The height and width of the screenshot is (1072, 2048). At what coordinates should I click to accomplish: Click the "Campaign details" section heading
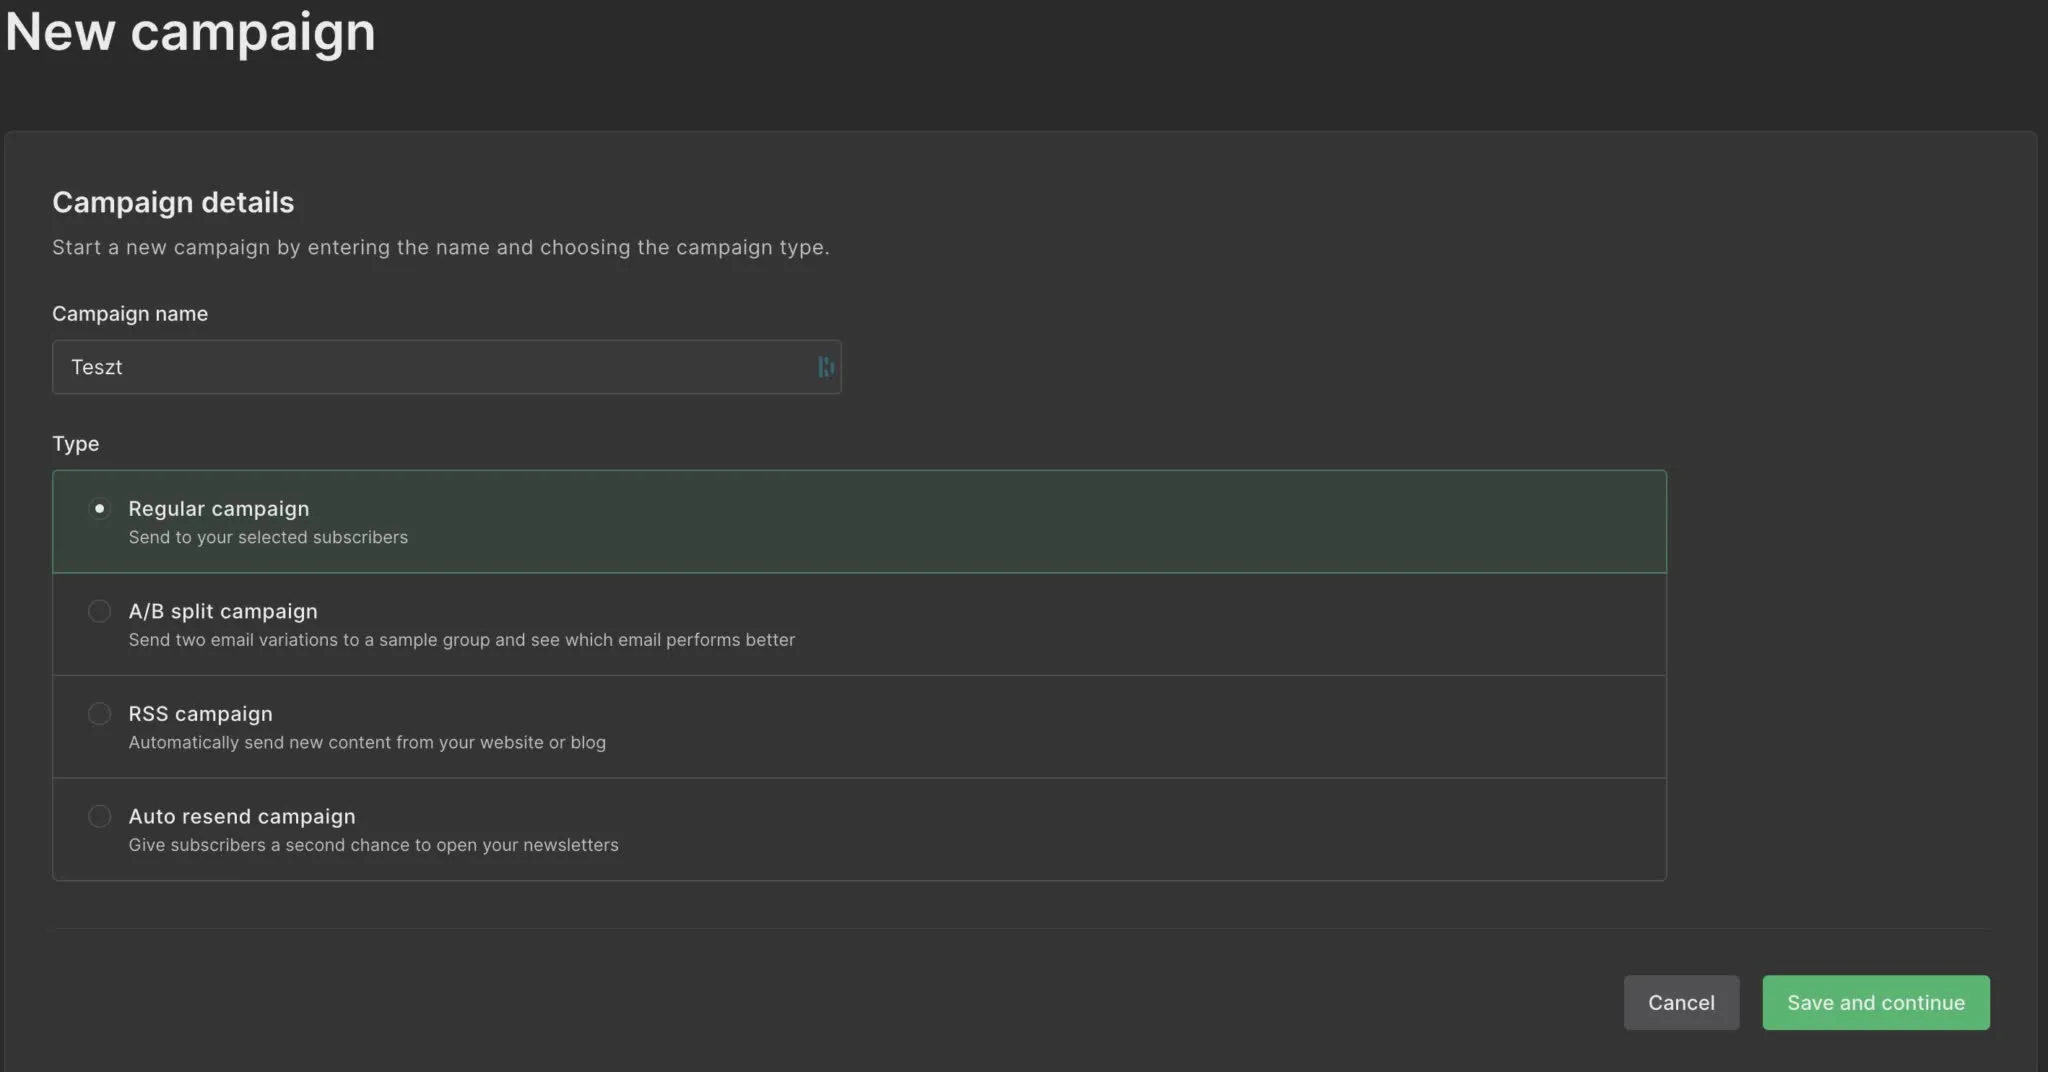173,203
